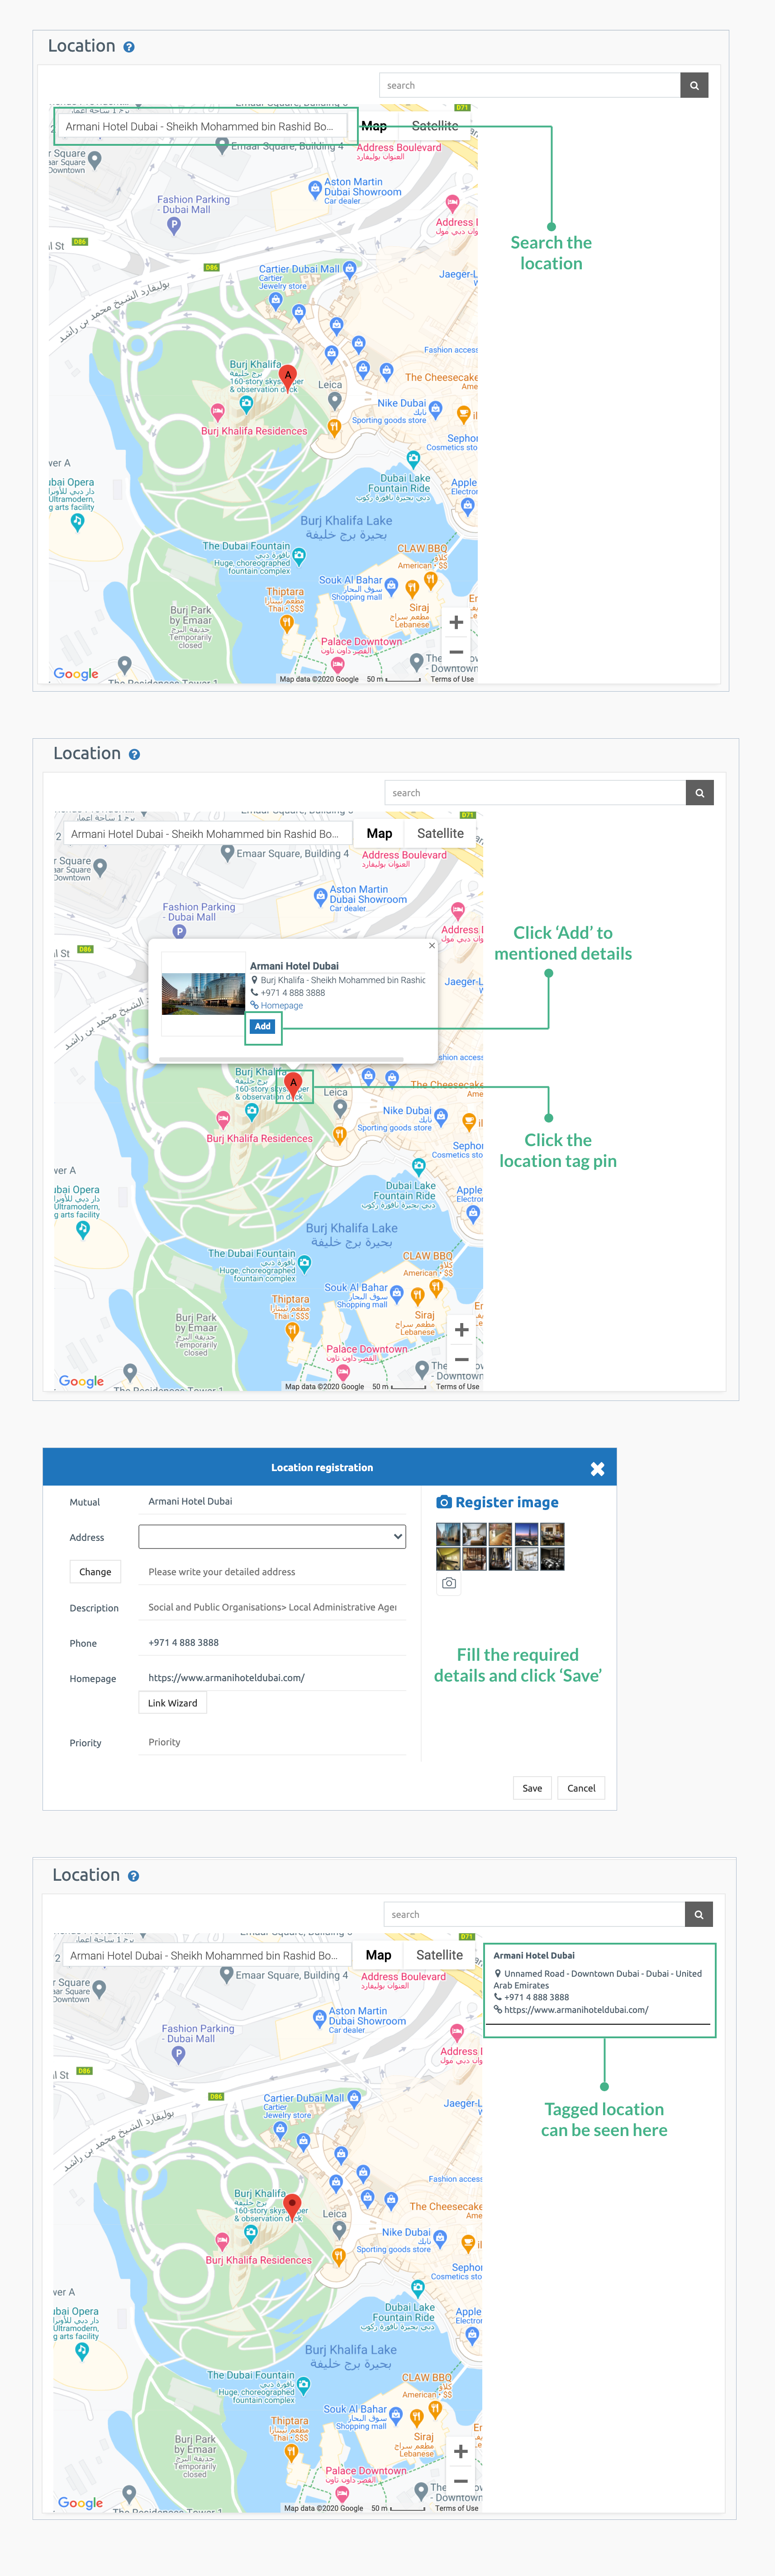Select the Map tab on the topmost map
Image resolution: width=775 pixels, height=2576 pixels.
point(374,126)
